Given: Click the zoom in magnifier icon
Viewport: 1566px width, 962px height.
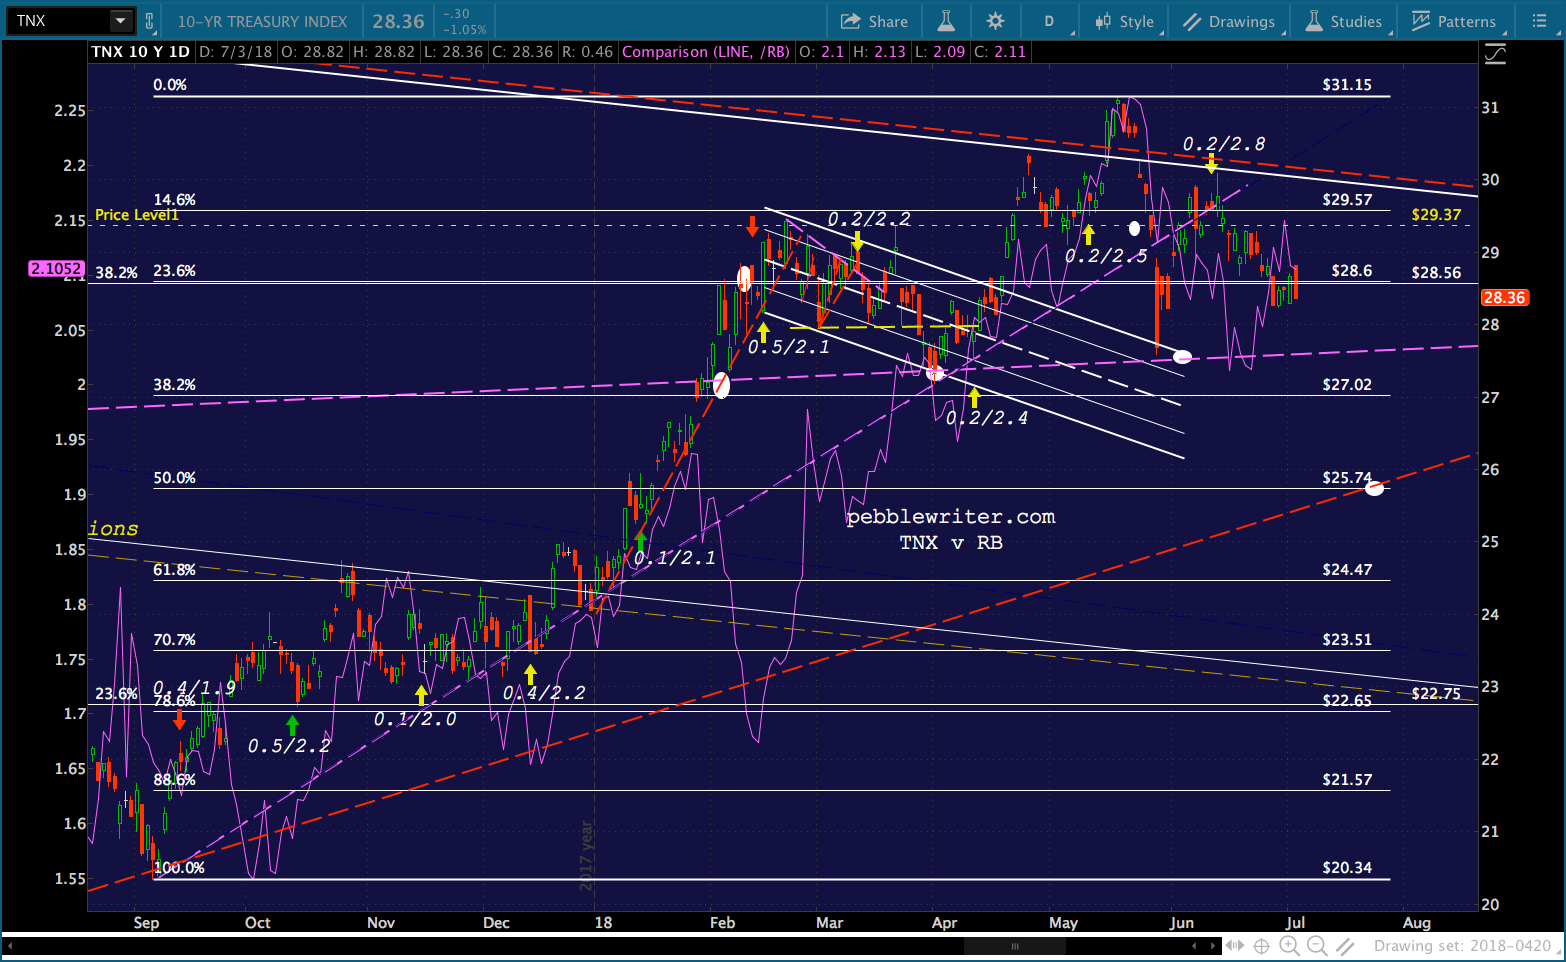Looking at the screenshot, I should (x=1291, y=946).
